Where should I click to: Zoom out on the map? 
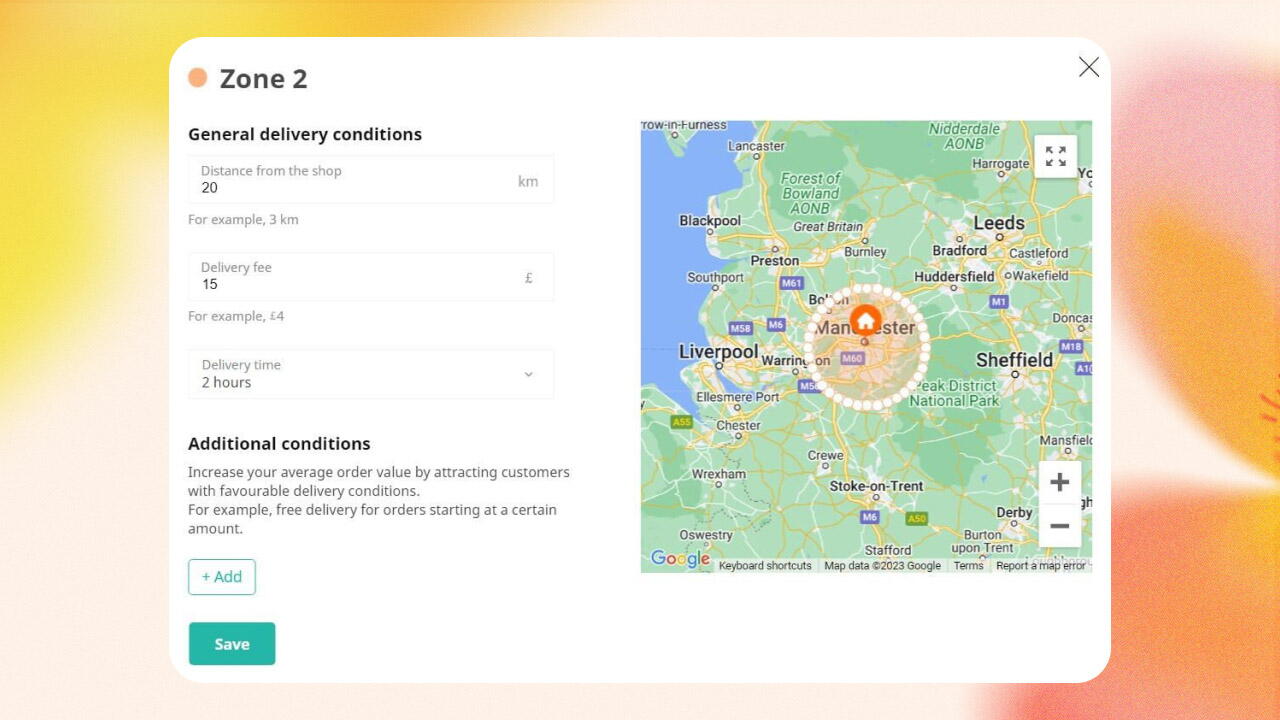pos(1060,526)
